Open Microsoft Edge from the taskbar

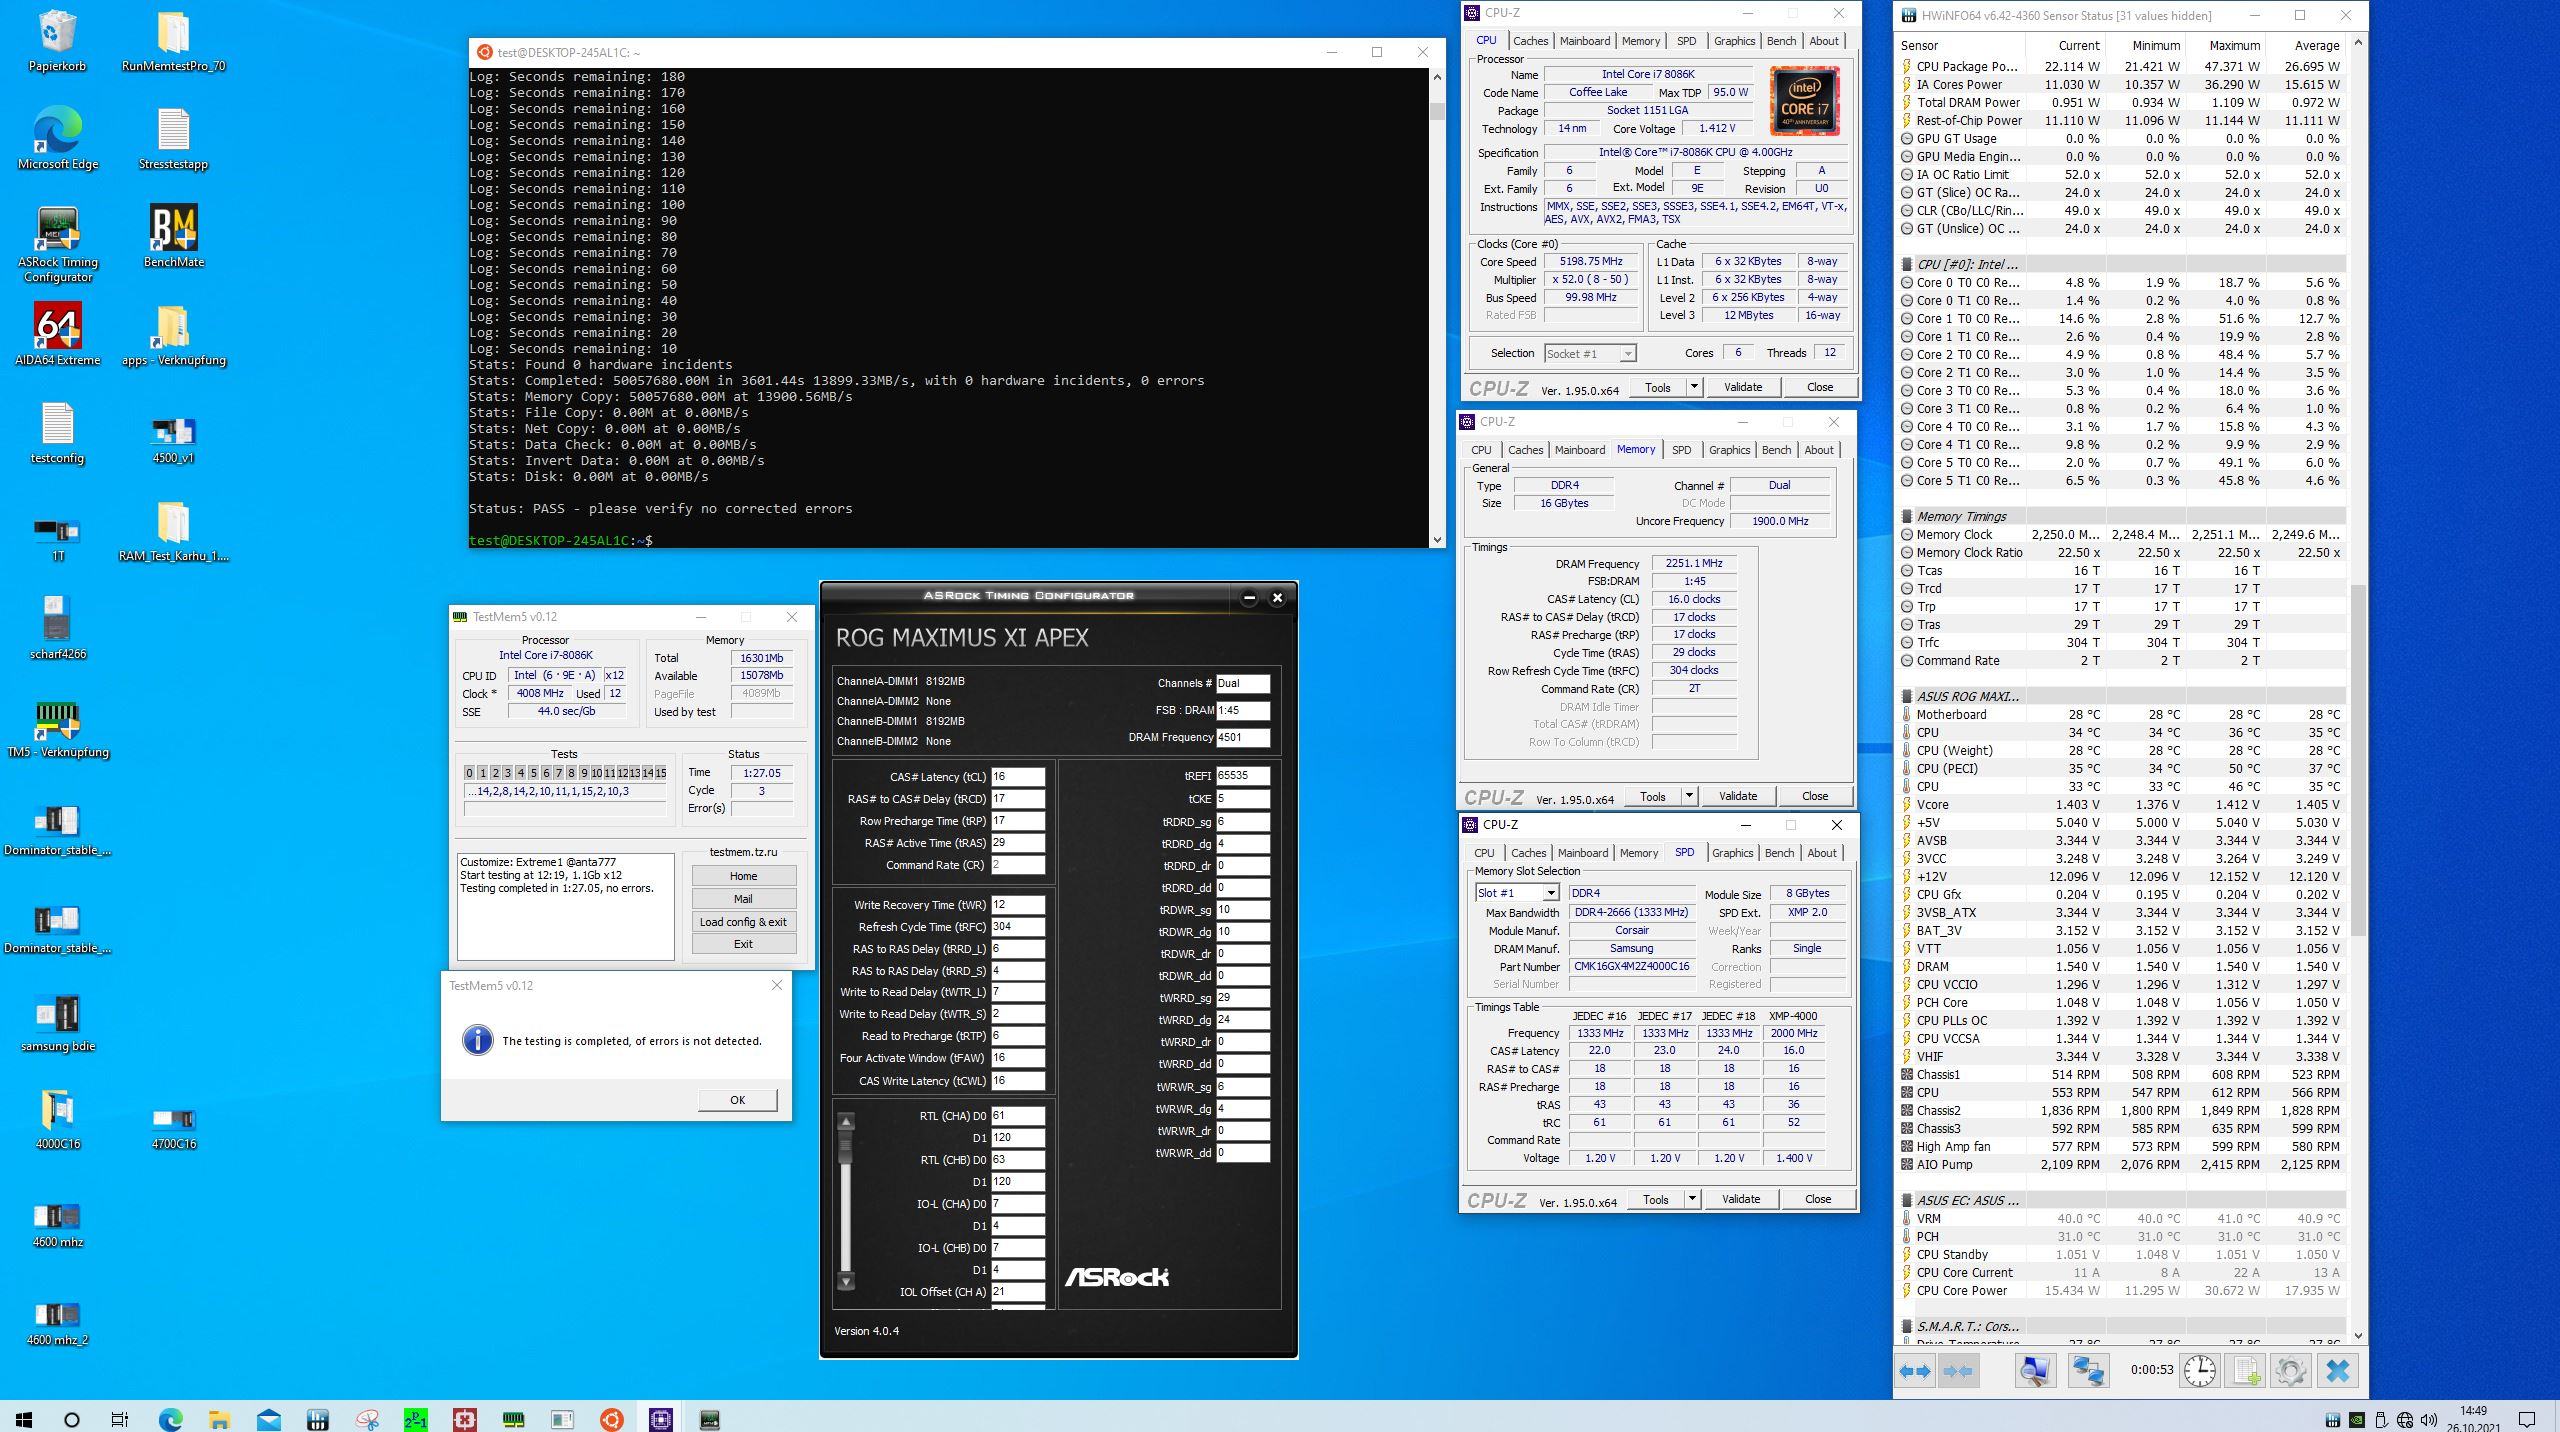pyautogui.click(x=170, y=1419)
